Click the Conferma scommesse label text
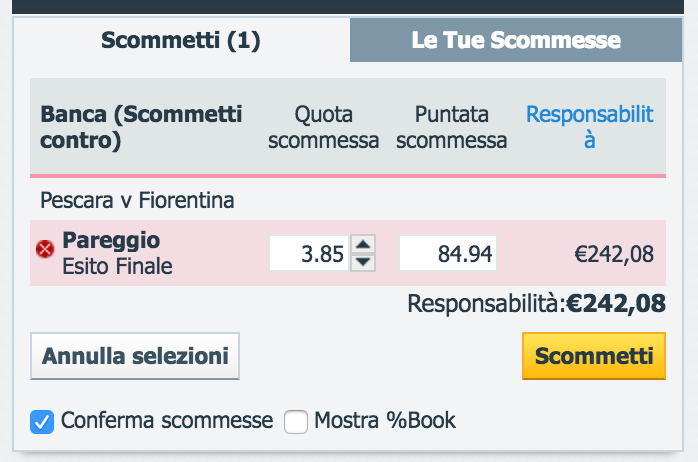 [x=167, y=421]
